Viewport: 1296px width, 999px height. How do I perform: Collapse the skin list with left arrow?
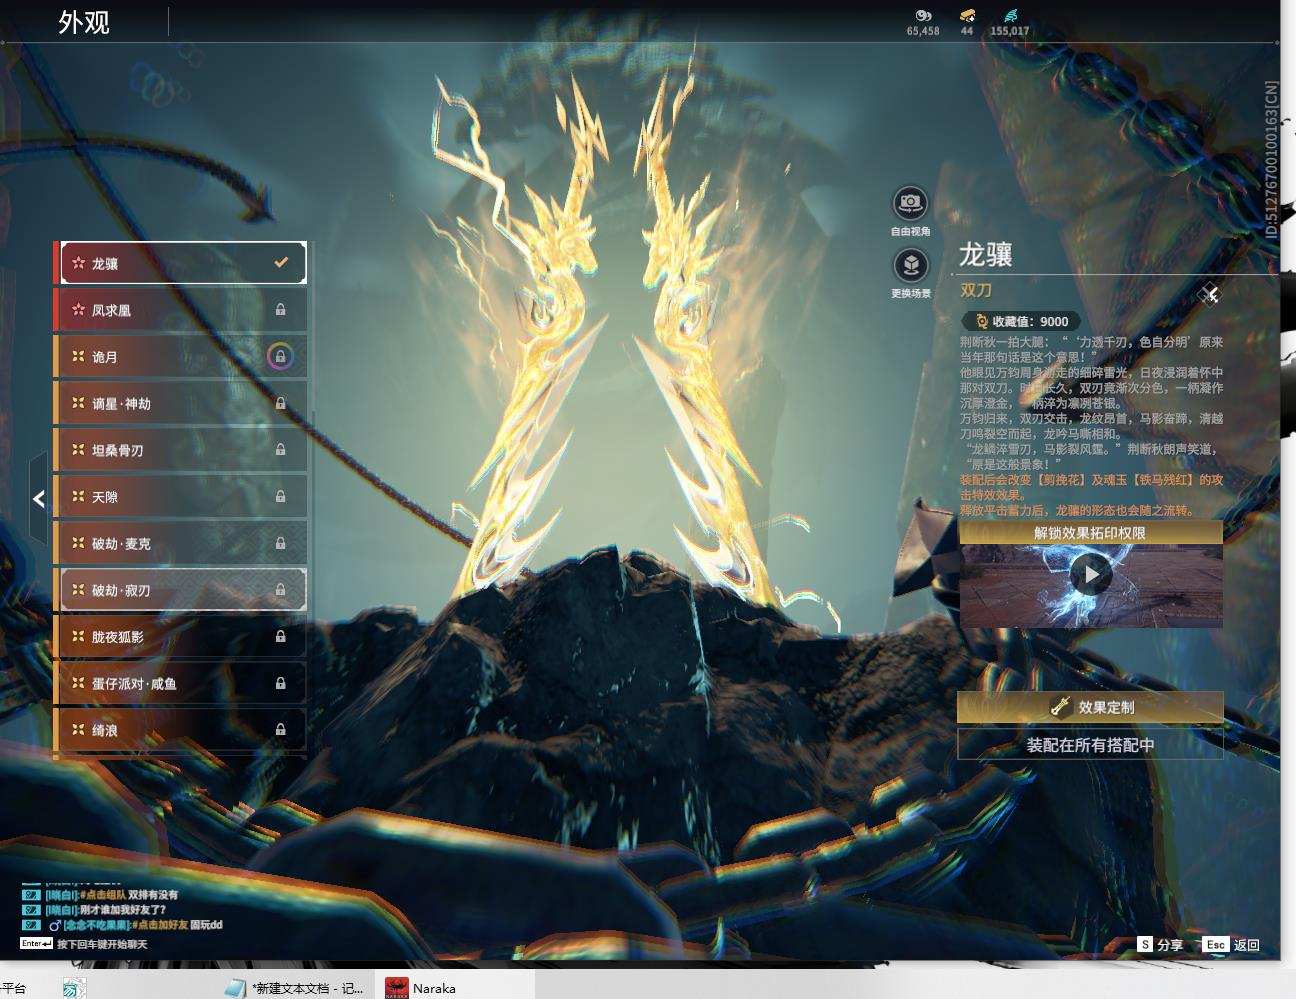coord(38,498)
